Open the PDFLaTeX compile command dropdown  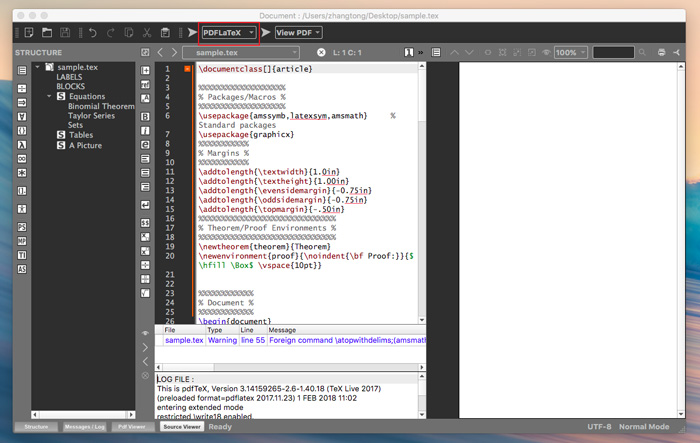(229, 33)
